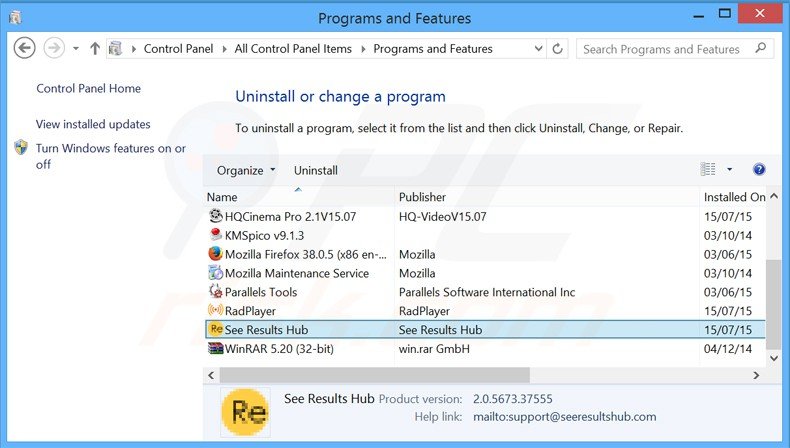Screen dimensions: 790x448
Task: Open Turn Windows features on or off
Action: coord(111,156)
